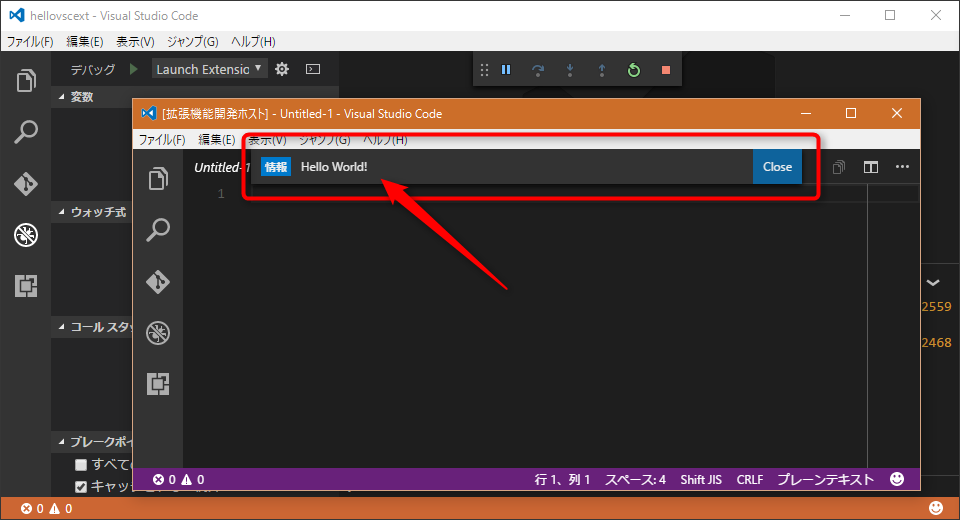The image size is (960, 520).
Task: Open Search in the extension host window
Action: [x=158, y=230]
